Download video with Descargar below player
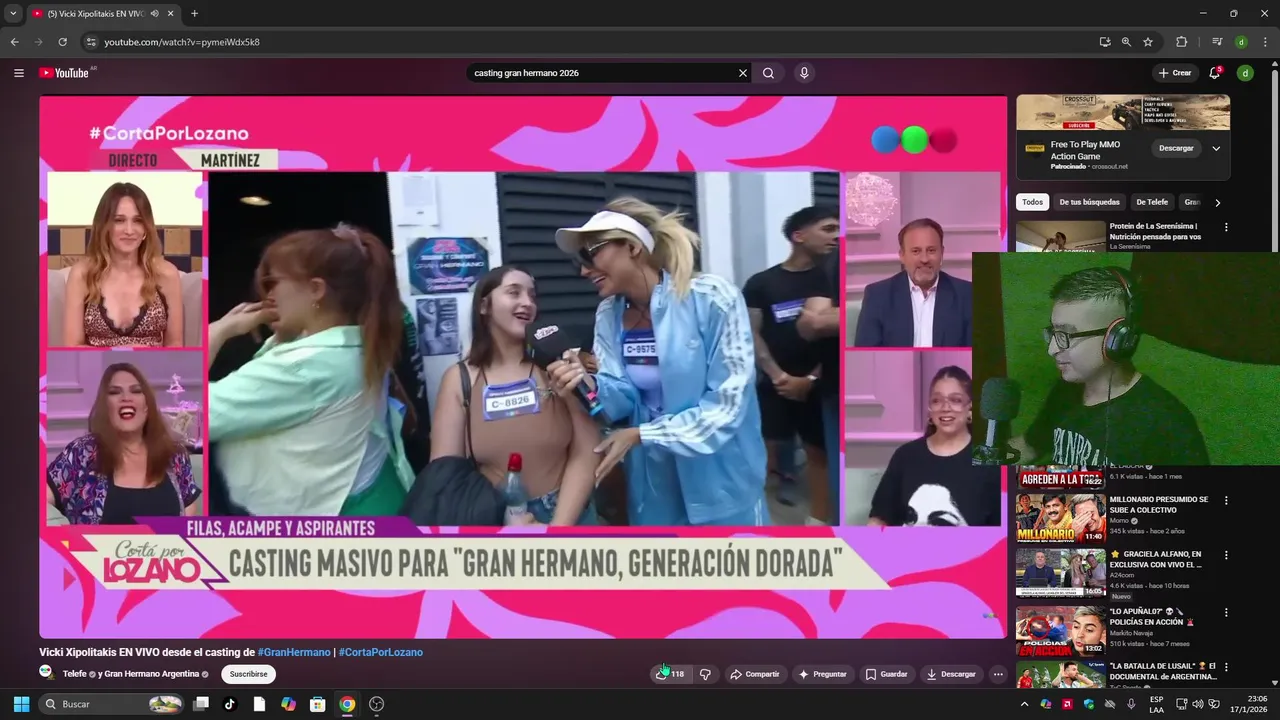This screenshot has width=1280, height=720. click(x=951, y=674)
